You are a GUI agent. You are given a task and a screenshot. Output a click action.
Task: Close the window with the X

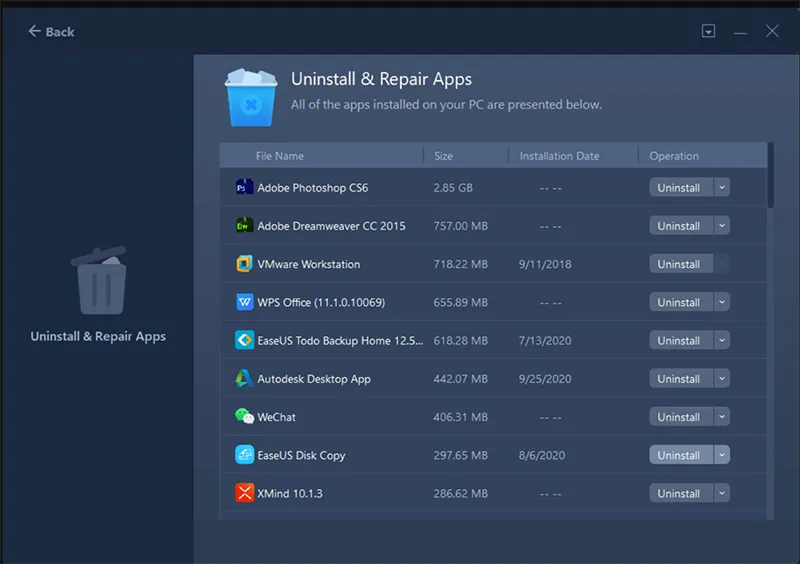click(772, 31)
